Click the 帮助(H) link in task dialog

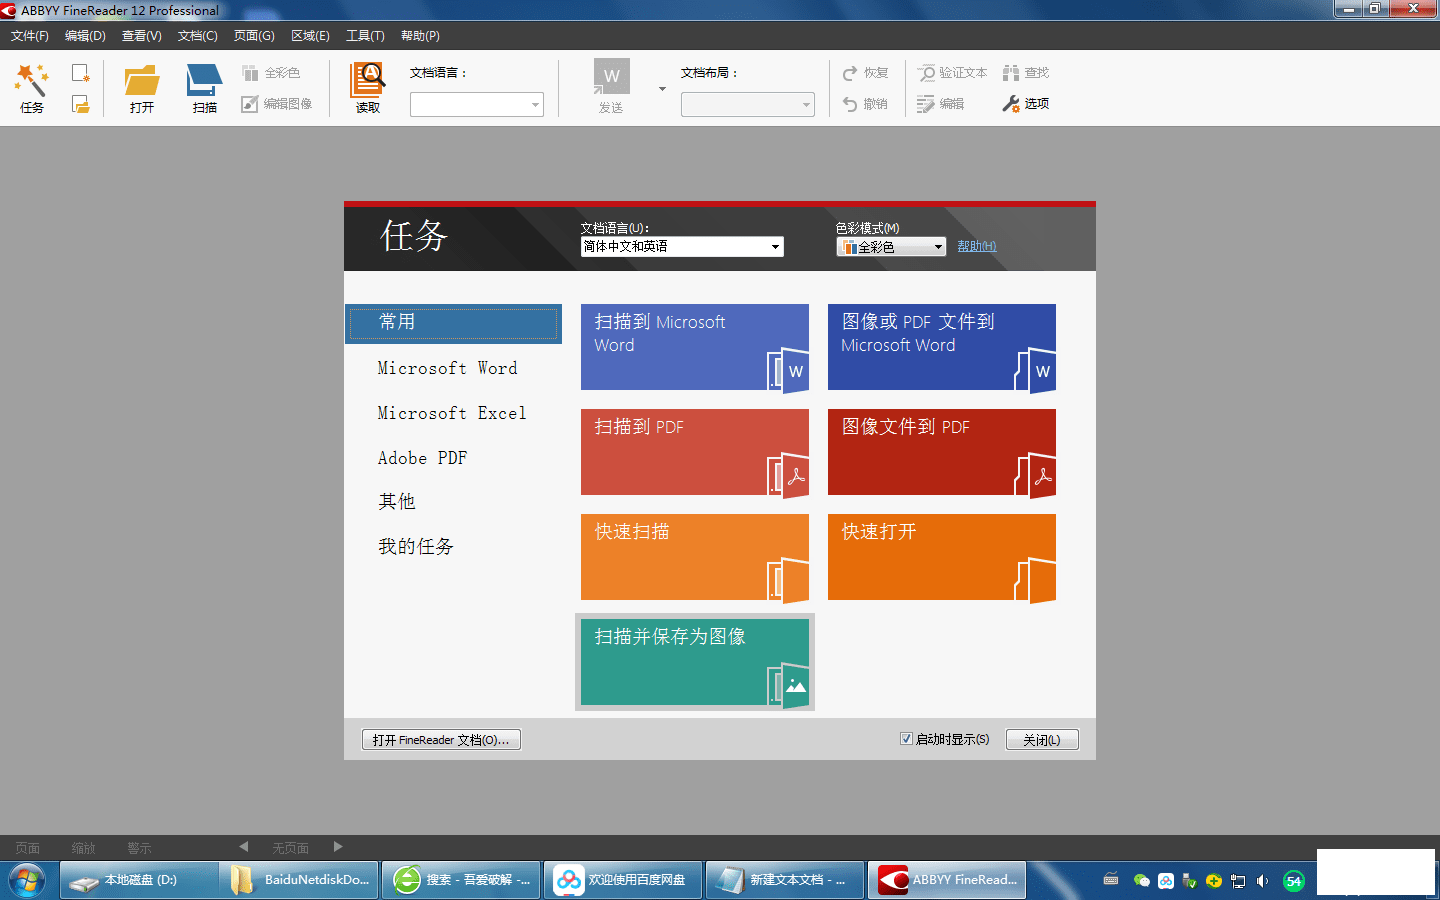[977, 246]
